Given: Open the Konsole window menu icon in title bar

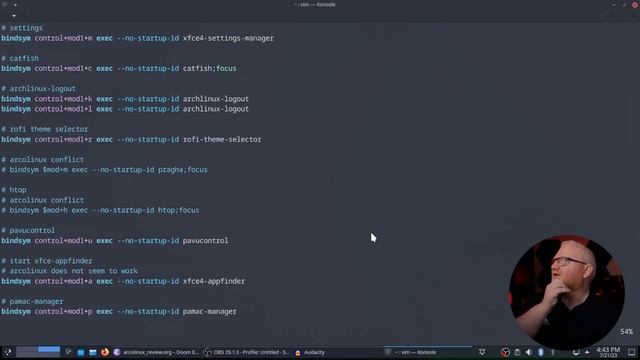Looking at the screenshot, I should [4, 4].
